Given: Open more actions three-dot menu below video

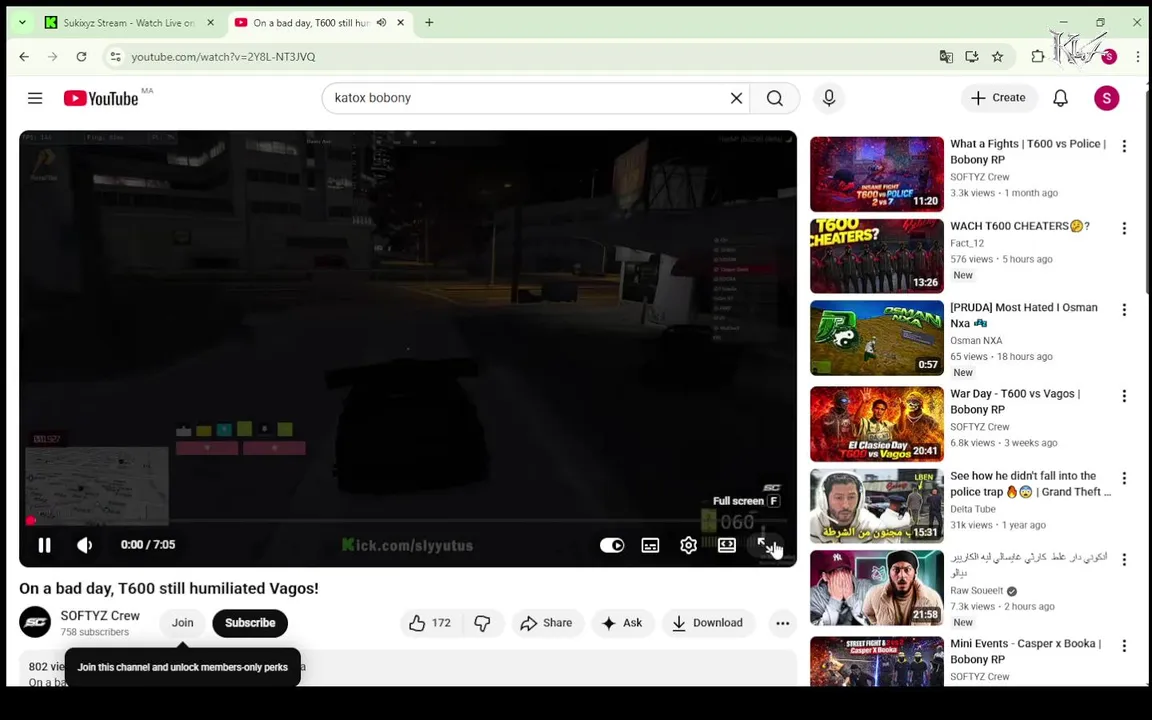Looking at the screenshot, I should click(x=782, y=623).
